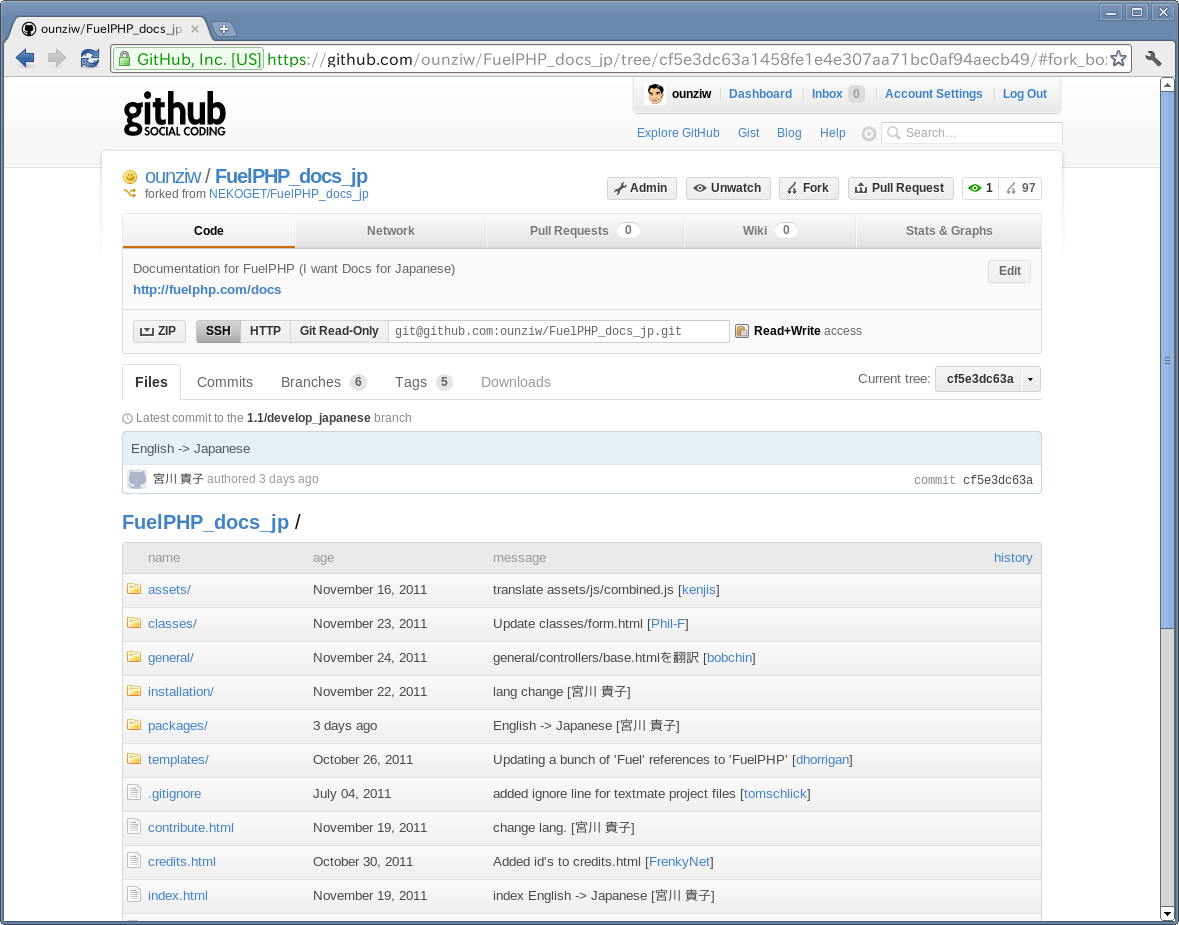The width and height of the screenshot is (1179, 925).
Task: Click the assets folder icon
Action: coord(134,589)
